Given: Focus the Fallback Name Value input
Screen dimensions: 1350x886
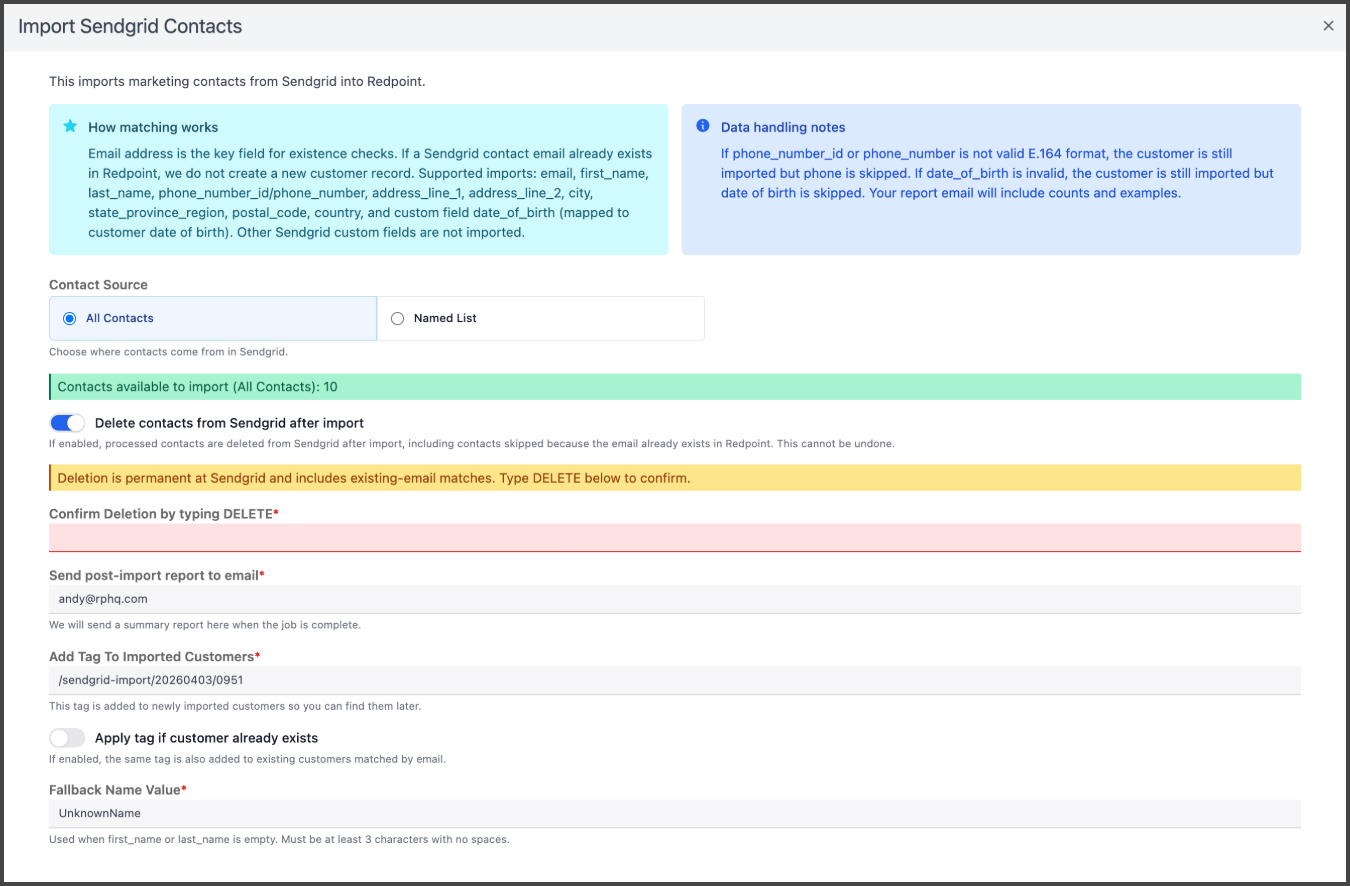Looking at the screenshot, I should (674, 813).
